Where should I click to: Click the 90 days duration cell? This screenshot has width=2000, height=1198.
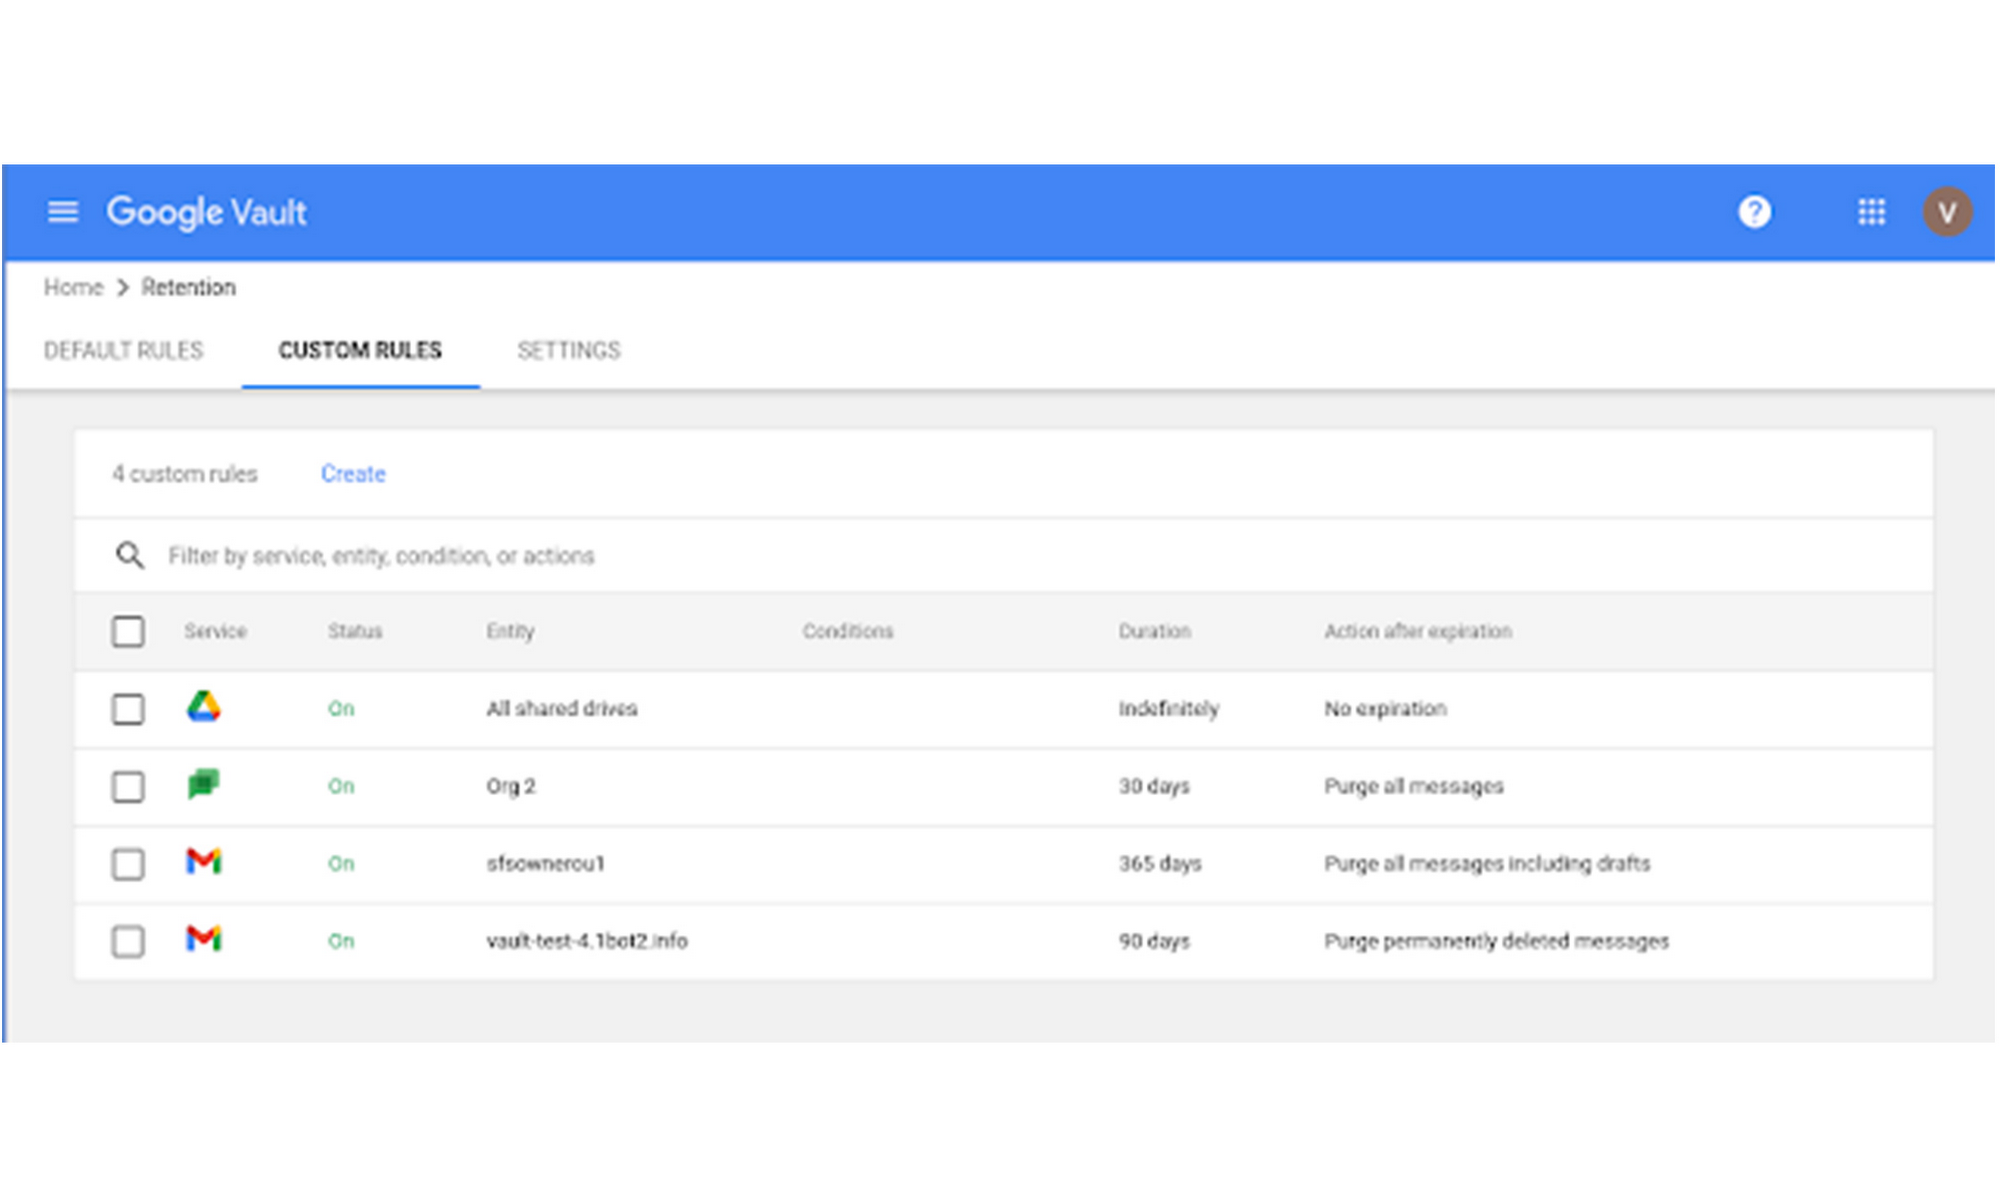coord(1154,941)
